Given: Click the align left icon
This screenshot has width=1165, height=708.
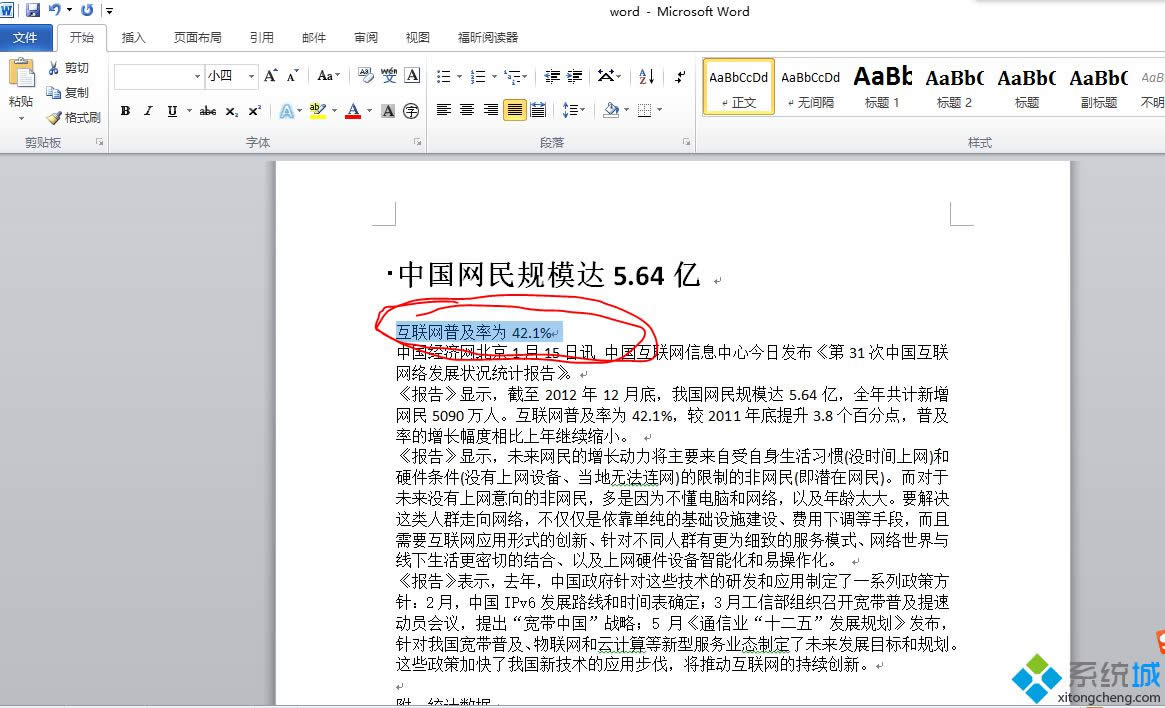Looking at the screenshot, I should [444, 110].
